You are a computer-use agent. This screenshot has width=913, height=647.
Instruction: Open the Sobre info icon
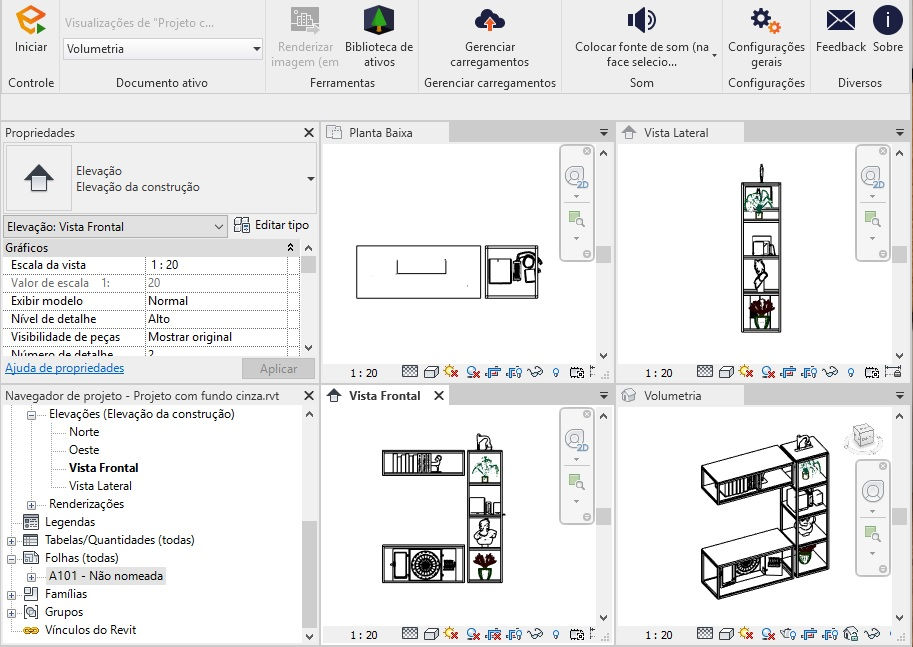coord(887,20)
